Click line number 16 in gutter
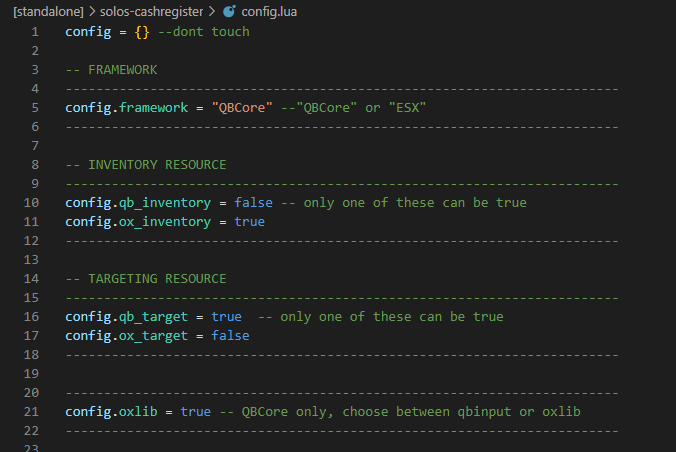The height and width of the screenshot is (452, 676). (31, 317)
